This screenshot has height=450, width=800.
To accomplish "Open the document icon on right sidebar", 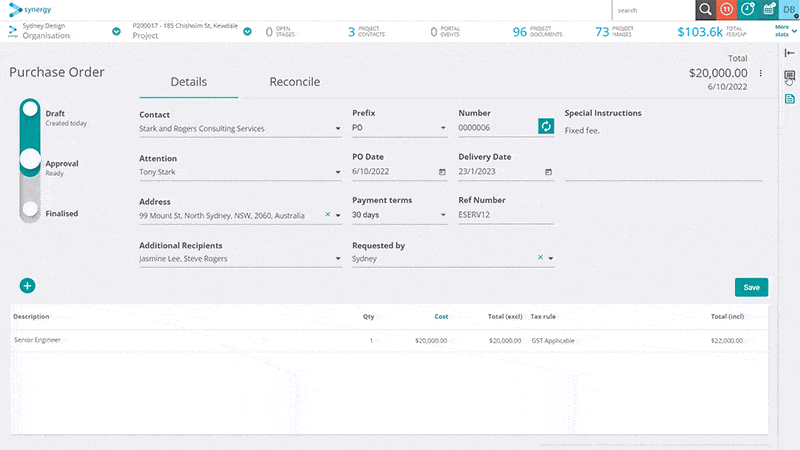I will tap(789, 98).
